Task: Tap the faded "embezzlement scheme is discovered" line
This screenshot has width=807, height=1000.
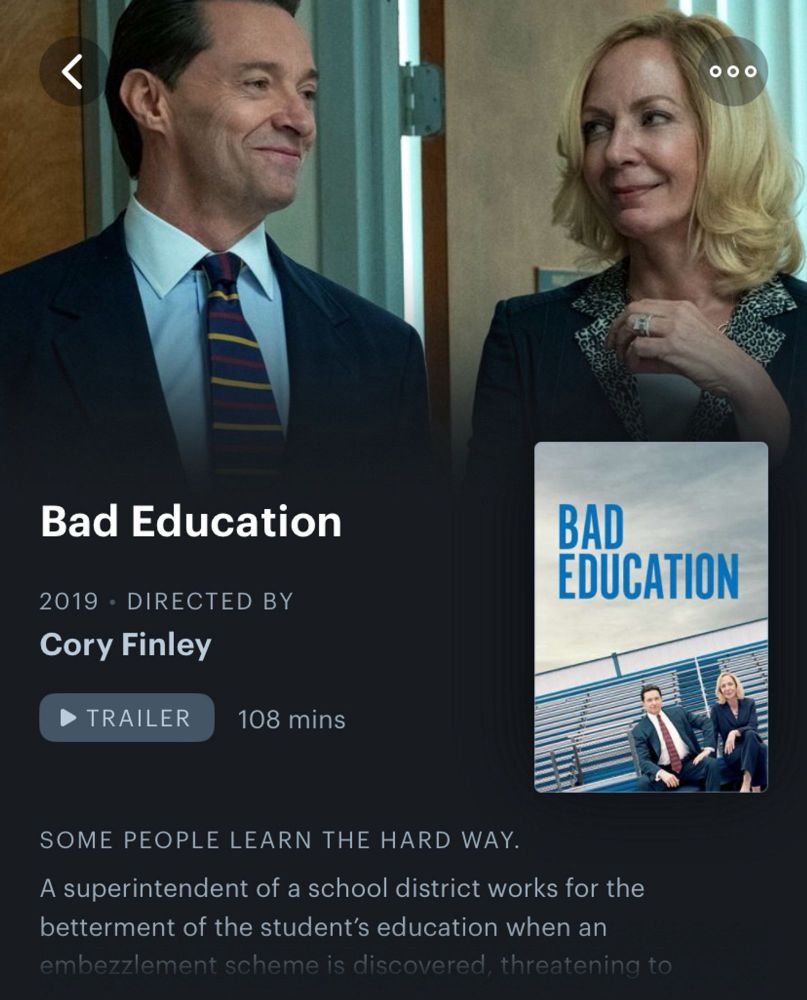Action: point(355,965)
